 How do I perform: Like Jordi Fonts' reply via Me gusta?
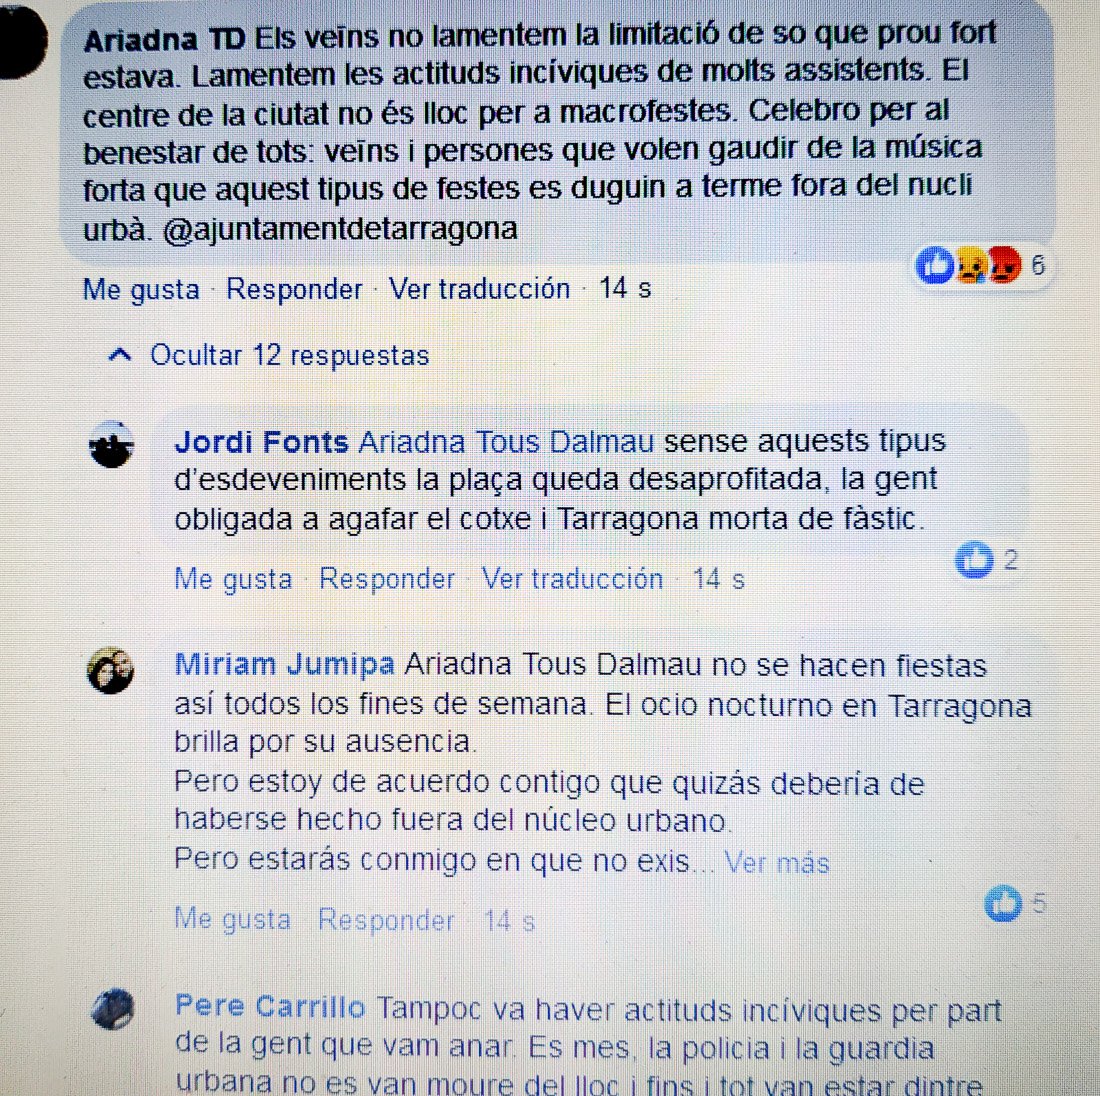233,579
